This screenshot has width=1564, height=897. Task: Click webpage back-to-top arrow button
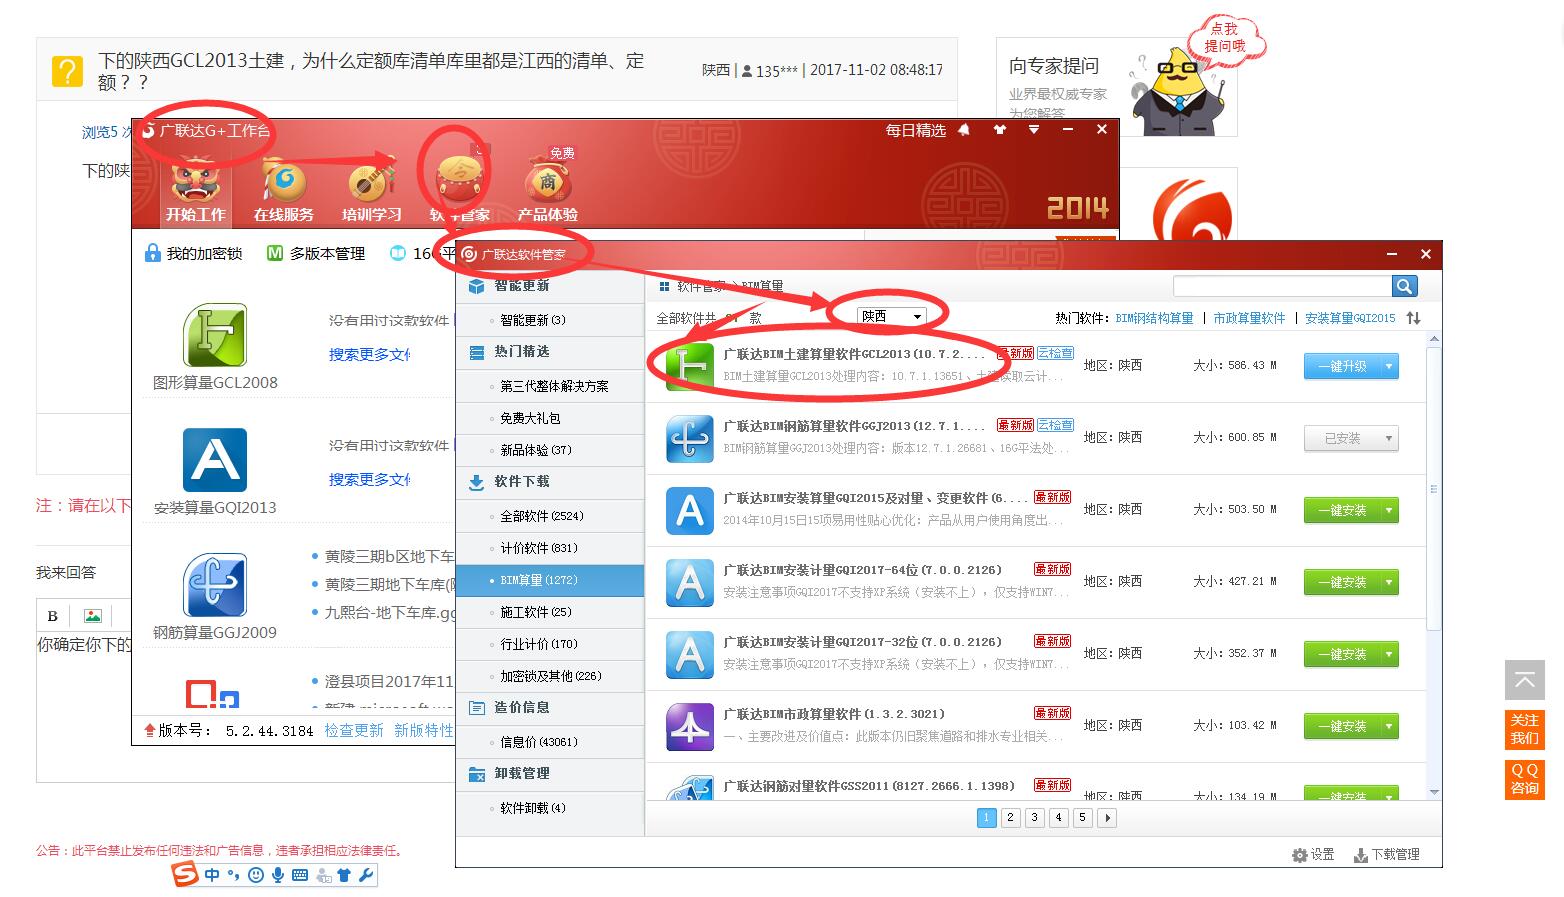[x=1525, y=680]
